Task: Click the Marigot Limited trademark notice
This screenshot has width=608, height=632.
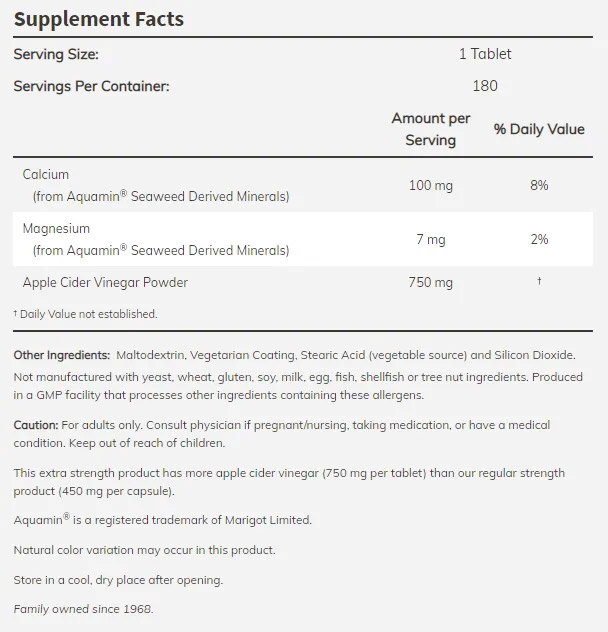Action: 163,520
